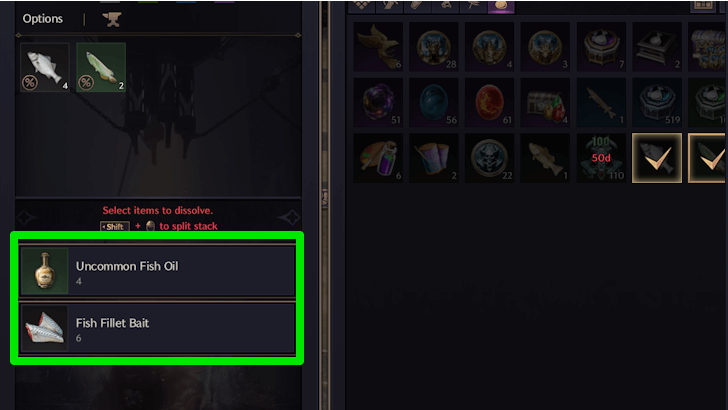Click the blue orb stack of 56
The image size is (728, 410).
pyautogui.click(x=434, y=102)
